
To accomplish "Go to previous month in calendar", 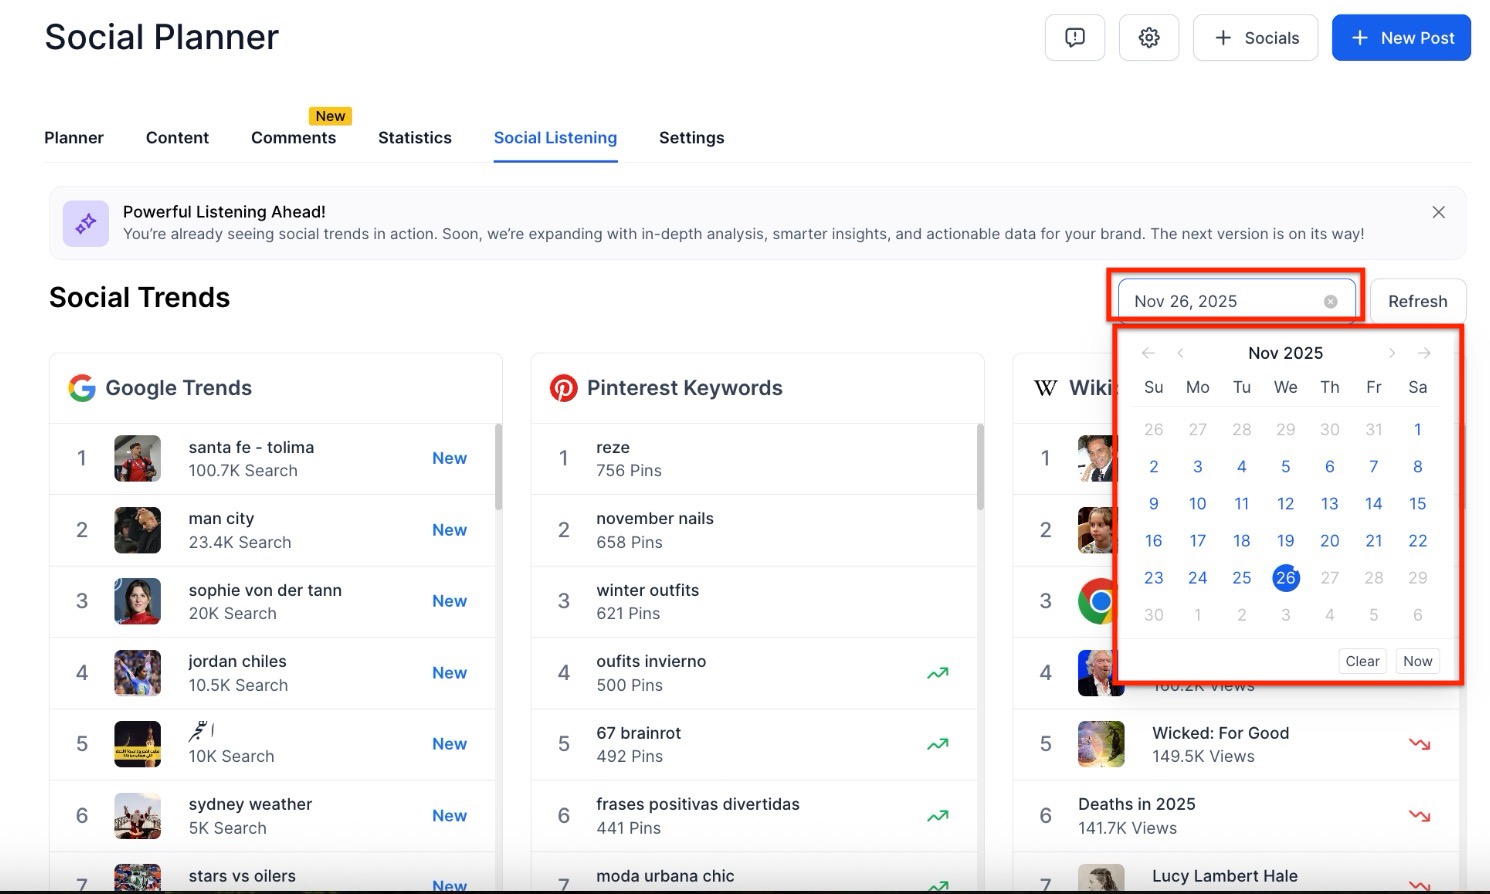I will click(x=1181, y=353).
